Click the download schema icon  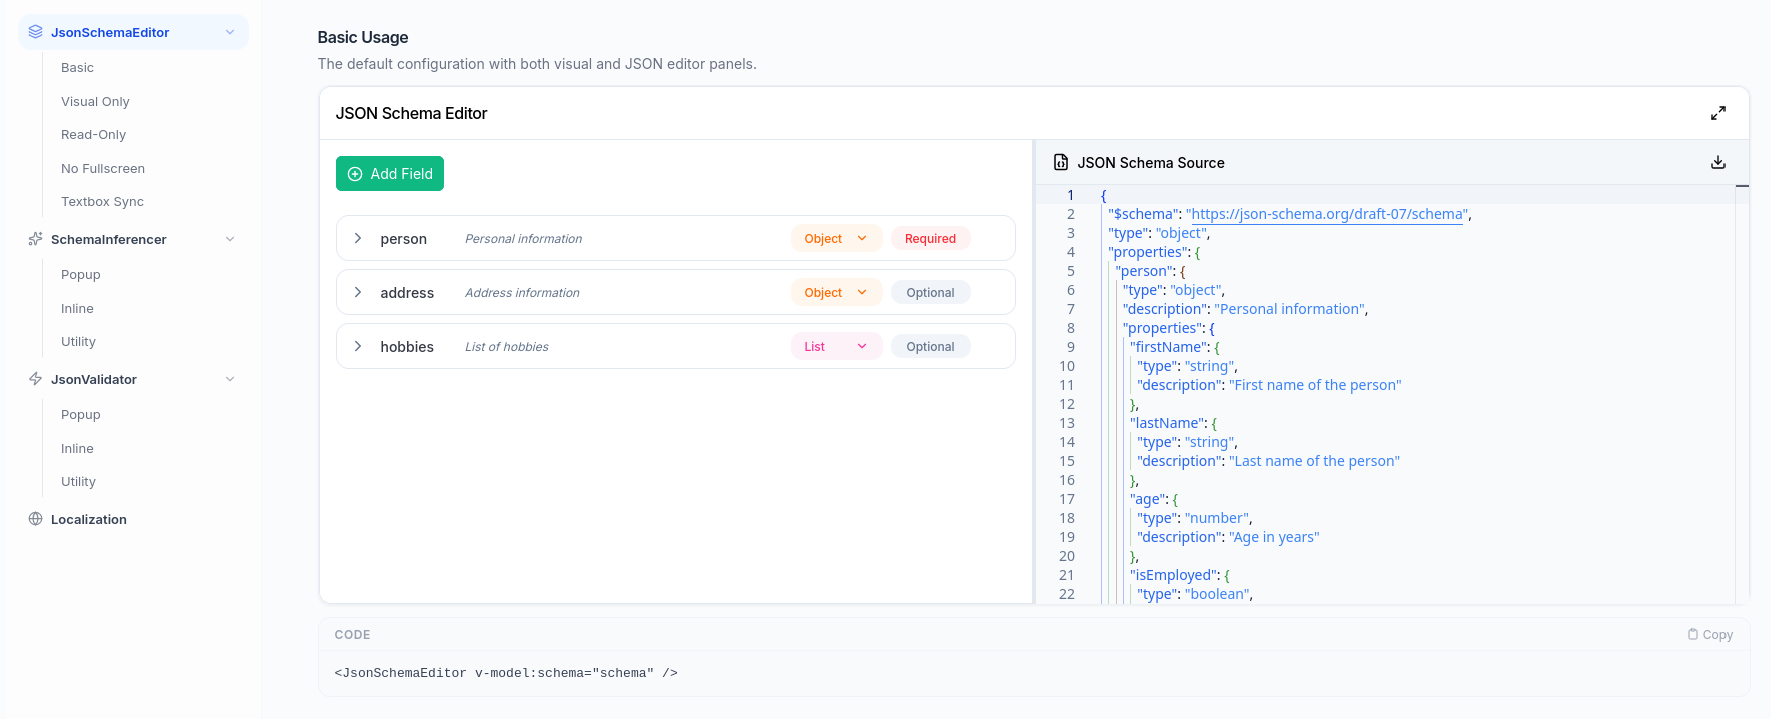[x=1718, y=162]
